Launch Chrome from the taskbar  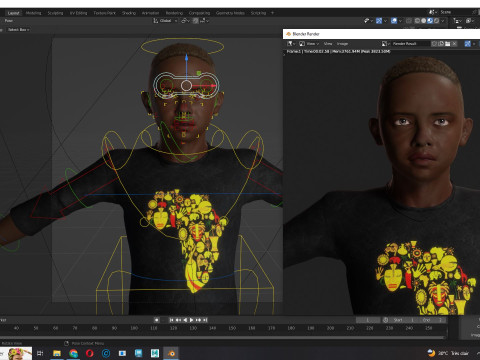[73, 353]
